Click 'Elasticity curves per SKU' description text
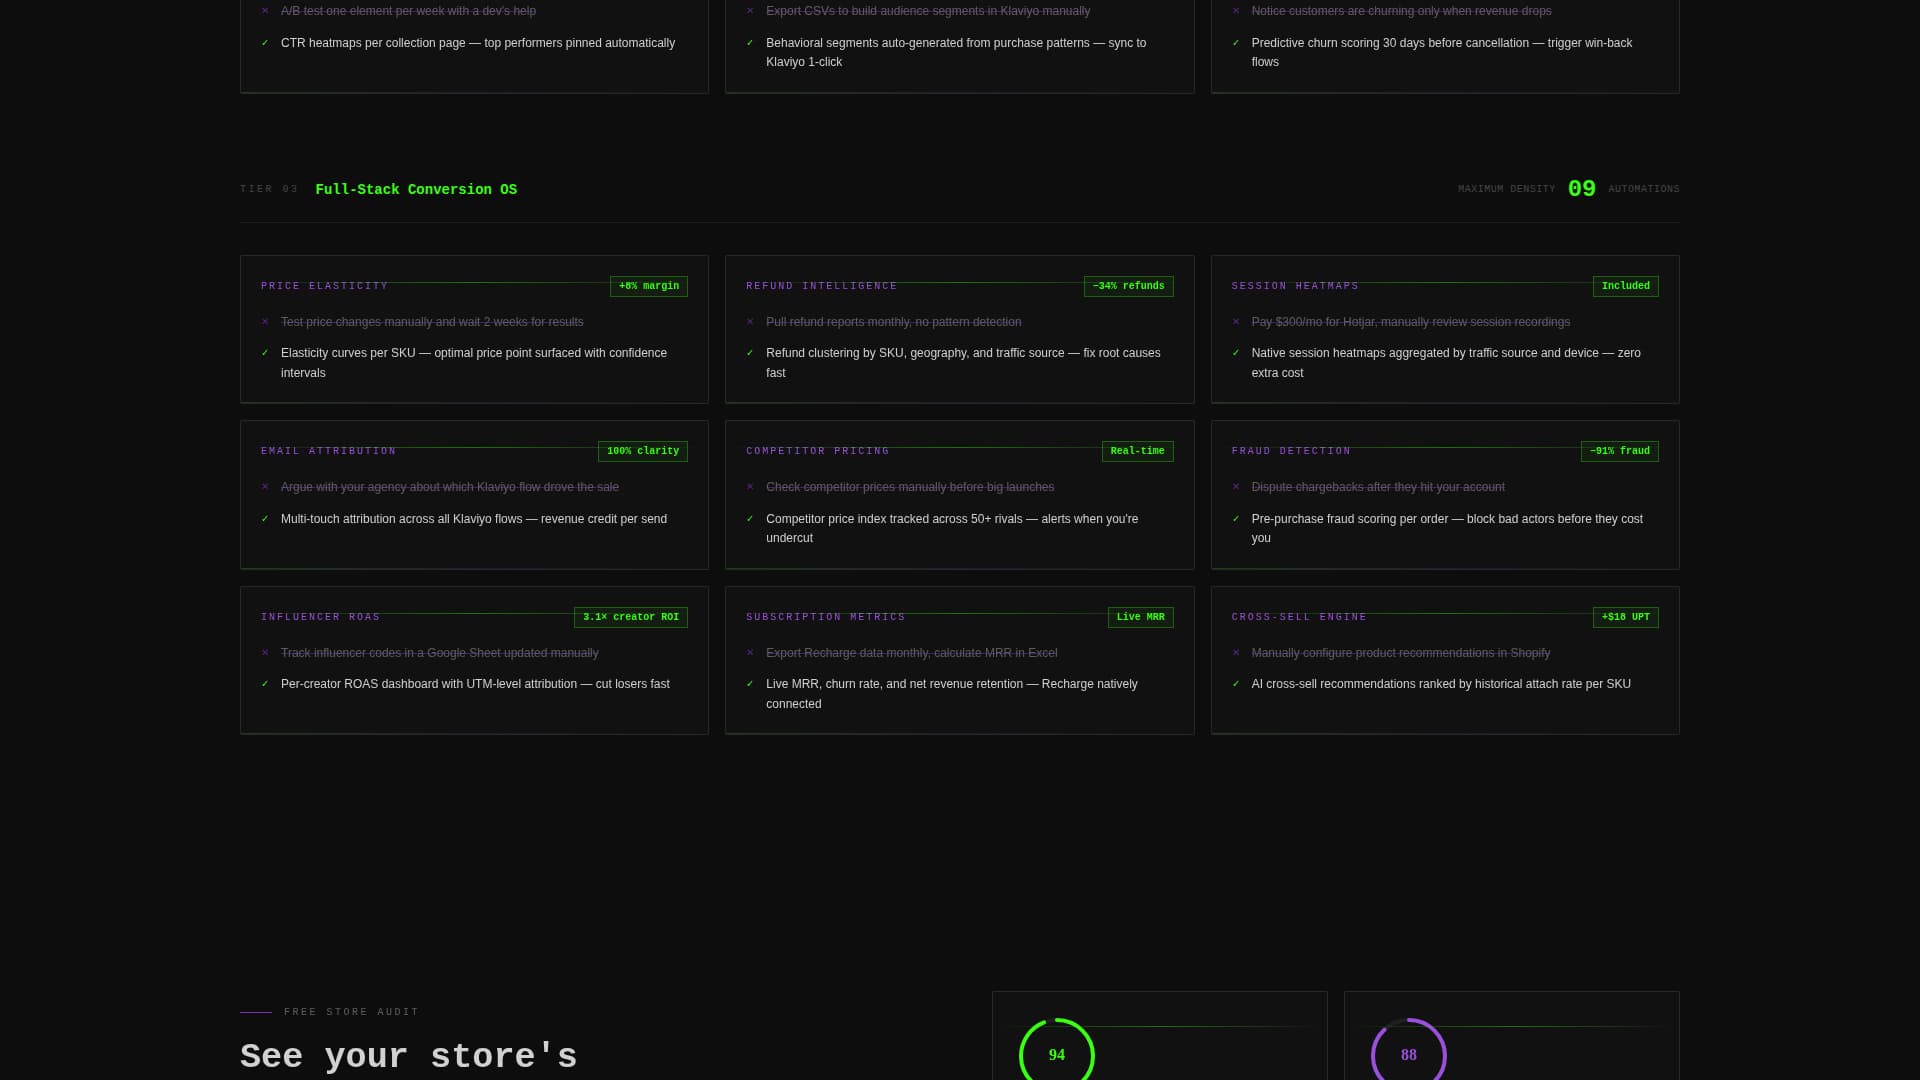 474,363
